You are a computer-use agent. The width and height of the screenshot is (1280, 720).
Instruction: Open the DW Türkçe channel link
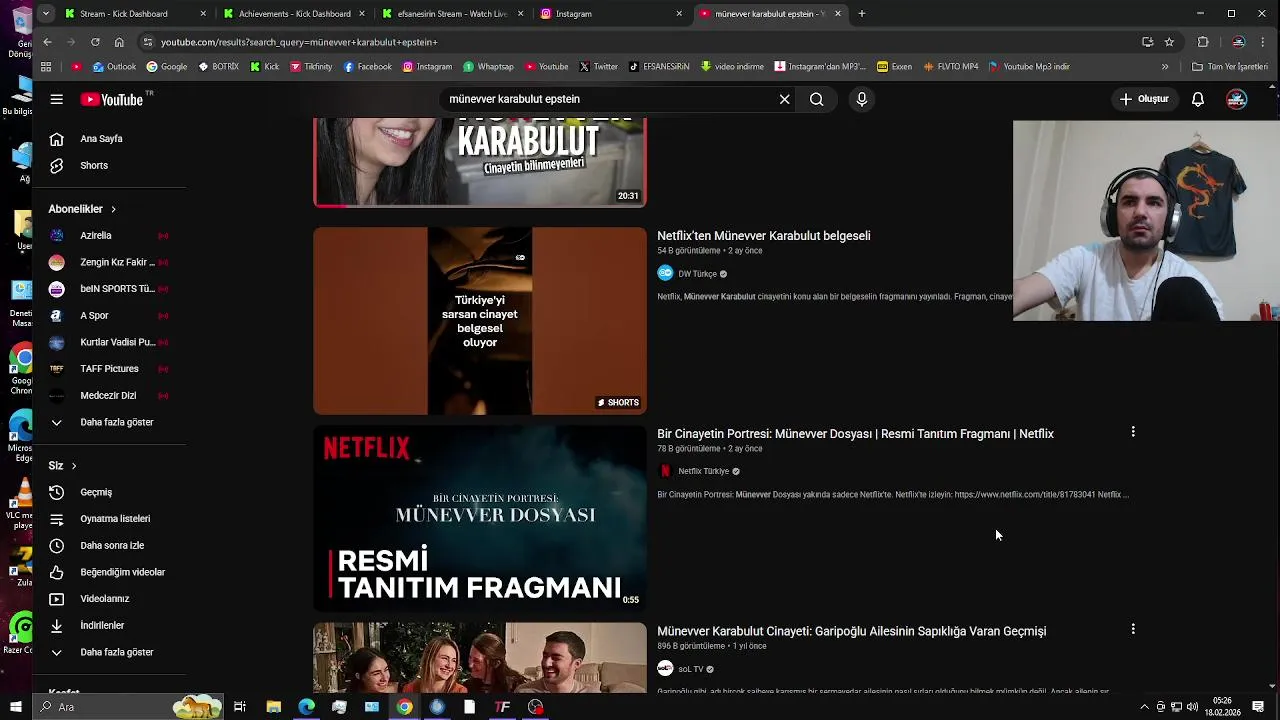pyautogui.click(x=697, y=274)
